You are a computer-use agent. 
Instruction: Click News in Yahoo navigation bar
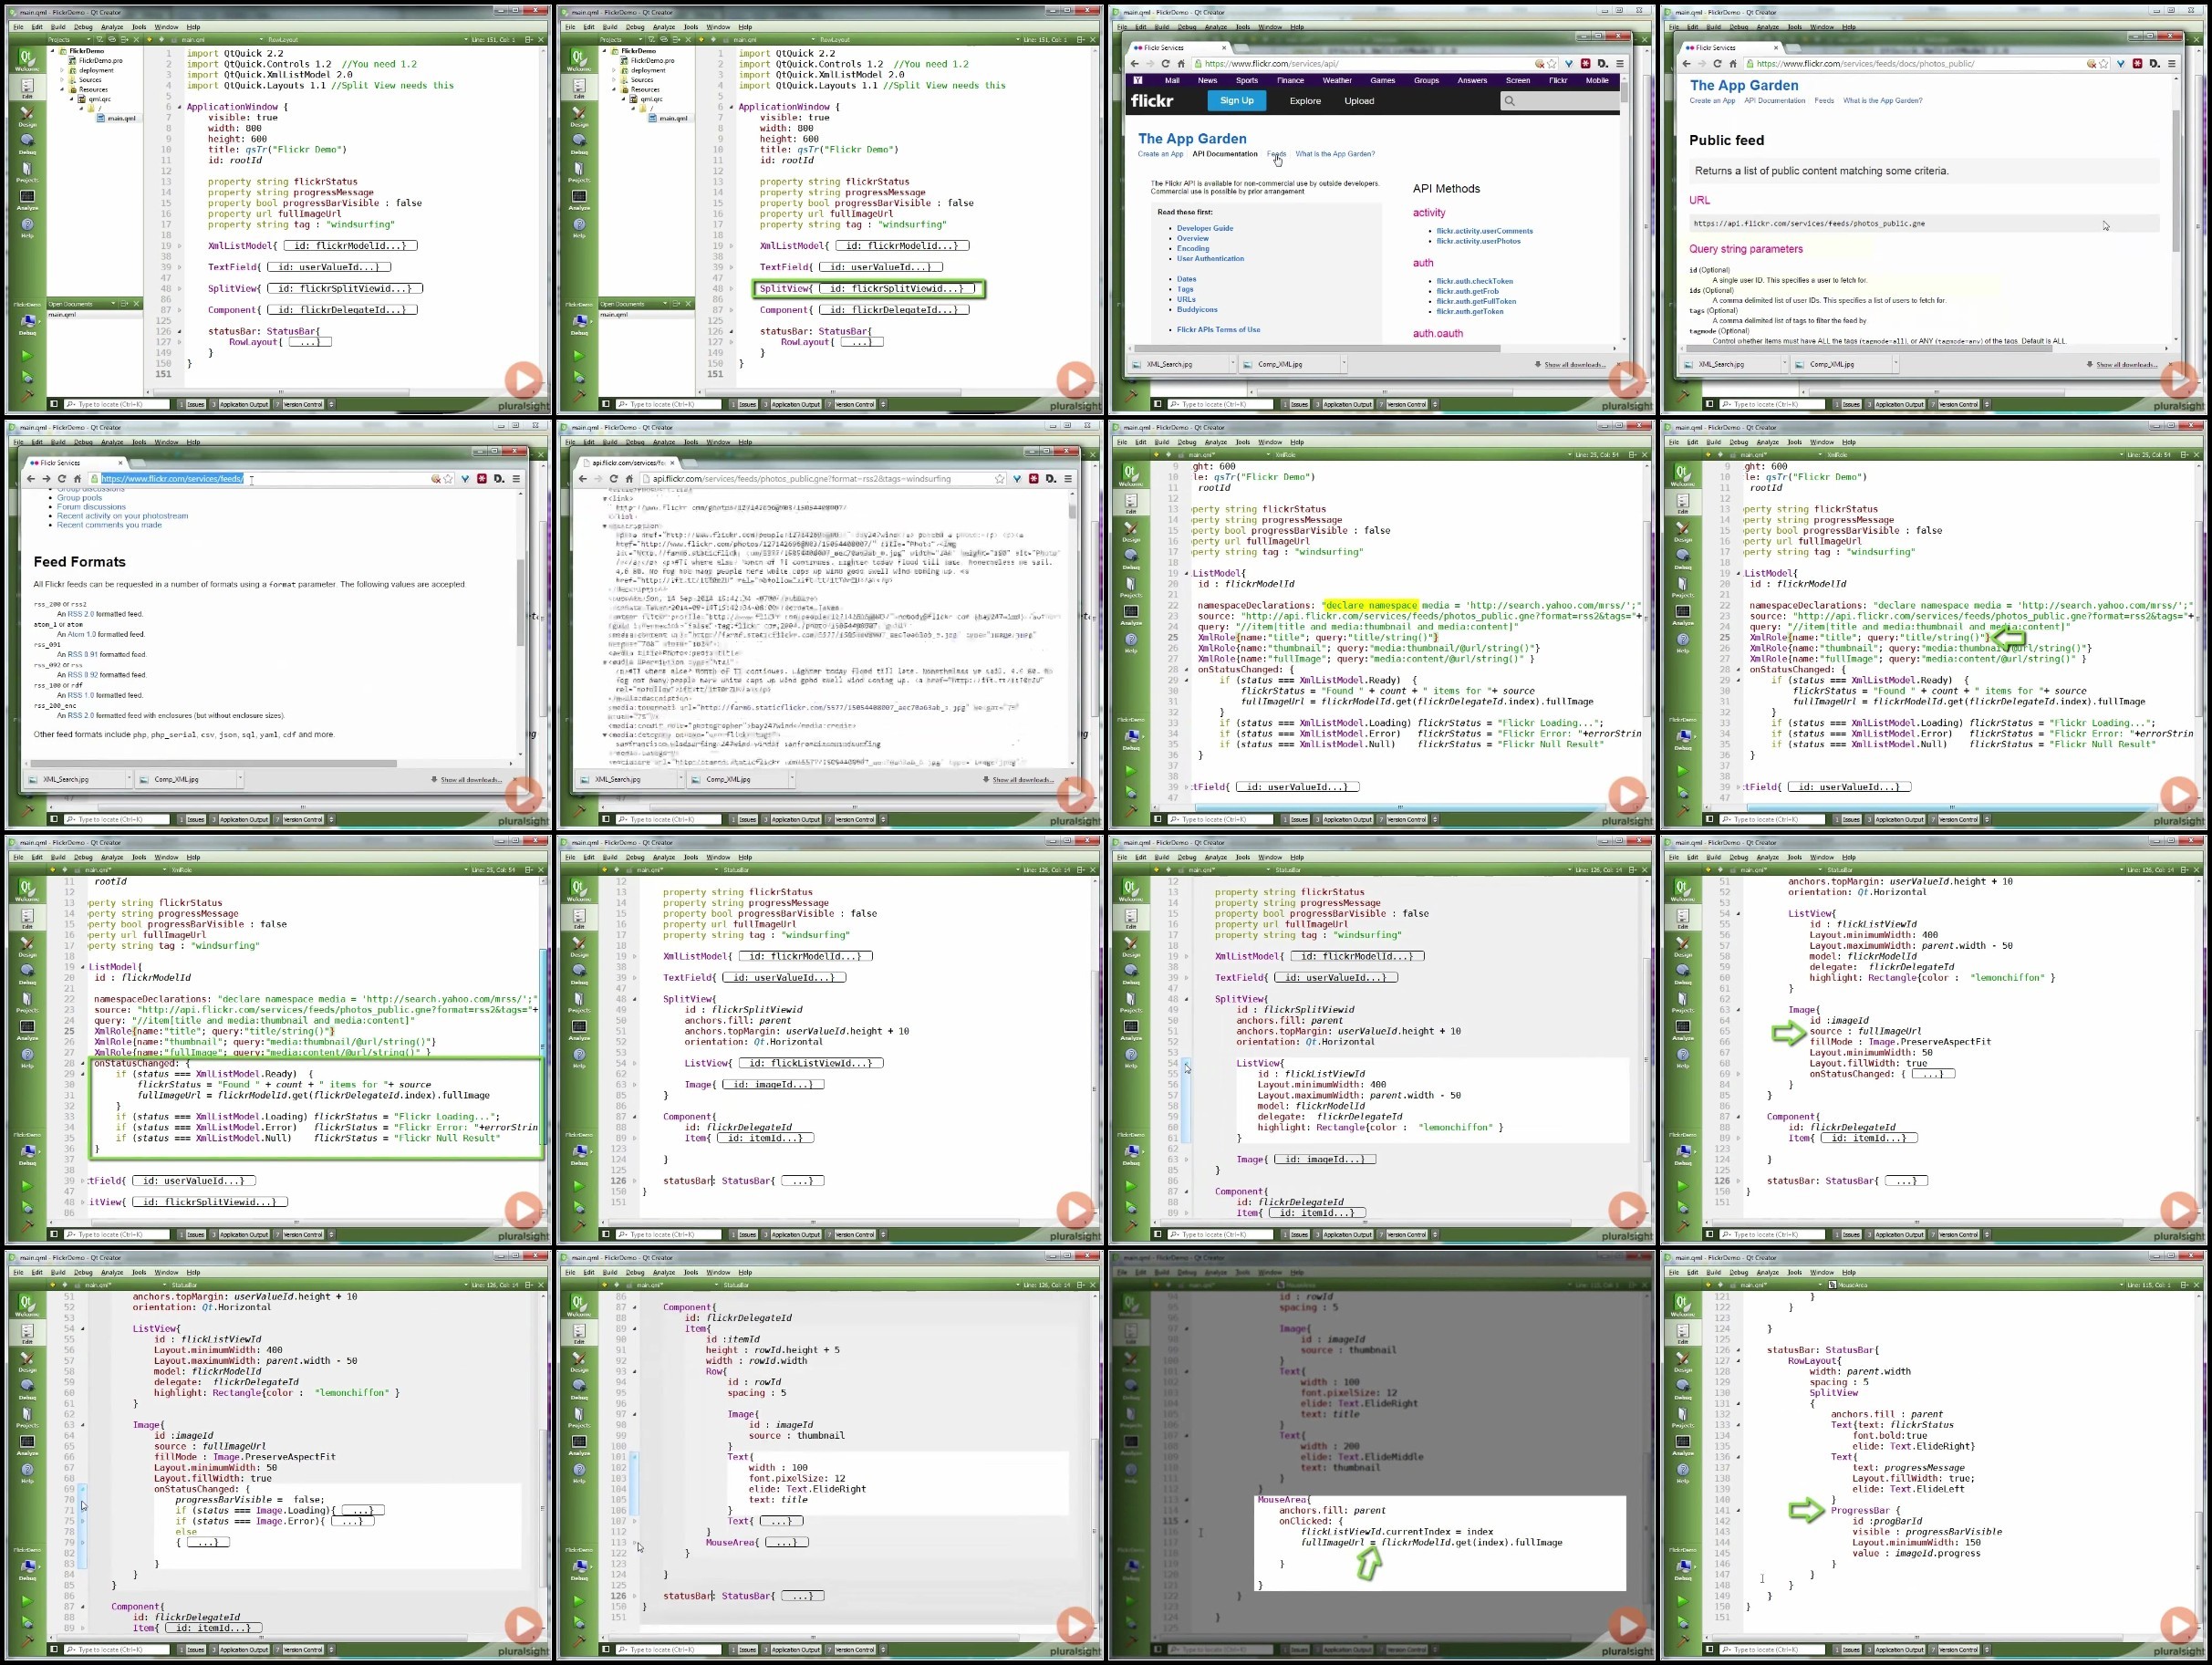click(1207, 80)
